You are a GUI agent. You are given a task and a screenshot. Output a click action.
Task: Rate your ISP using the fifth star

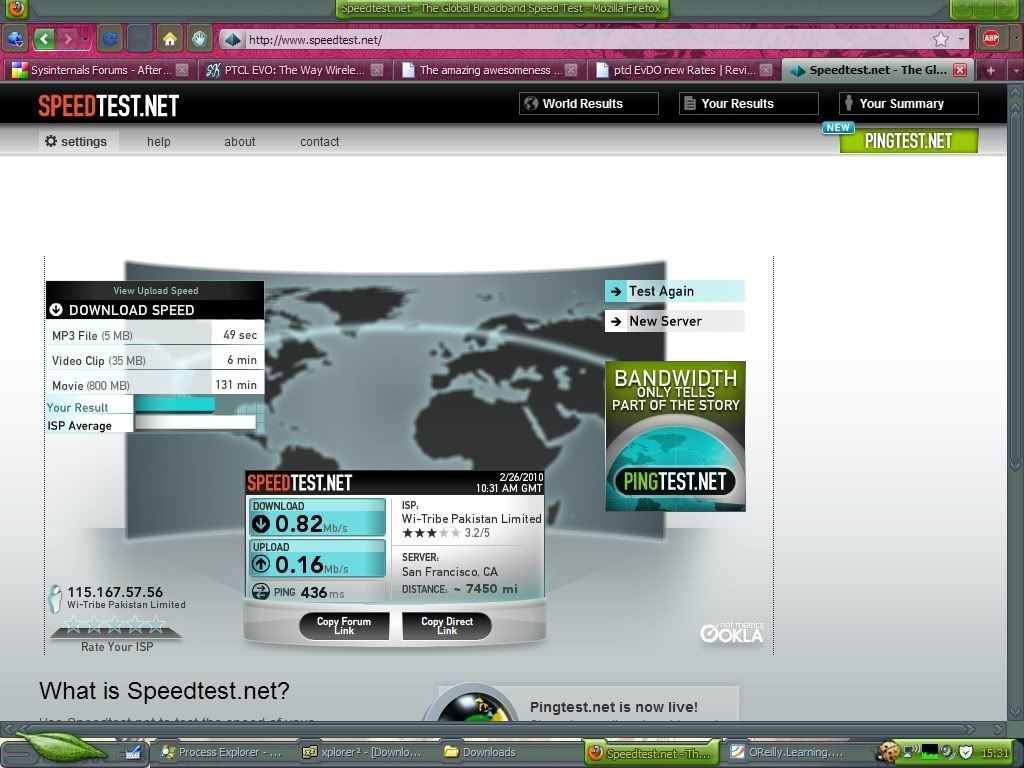(x=156, y=626)
